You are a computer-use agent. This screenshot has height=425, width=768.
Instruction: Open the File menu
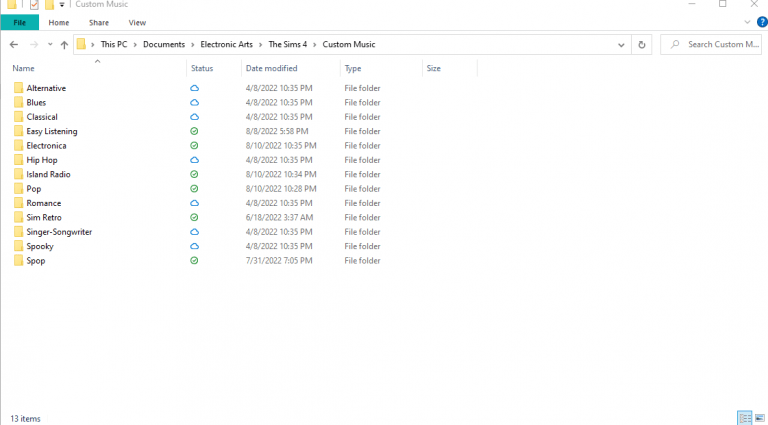click(19, 22)
